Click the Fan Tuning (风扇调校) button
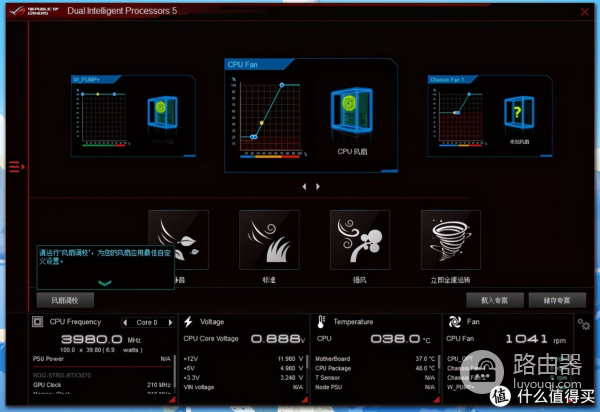This screenshot has width=600, height=412. click(65, 300)
